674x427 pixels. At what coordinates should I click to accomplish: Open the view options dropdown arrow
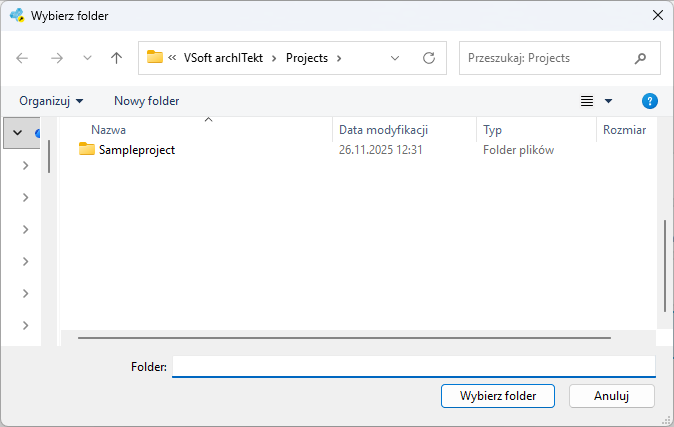pos(608,101)
